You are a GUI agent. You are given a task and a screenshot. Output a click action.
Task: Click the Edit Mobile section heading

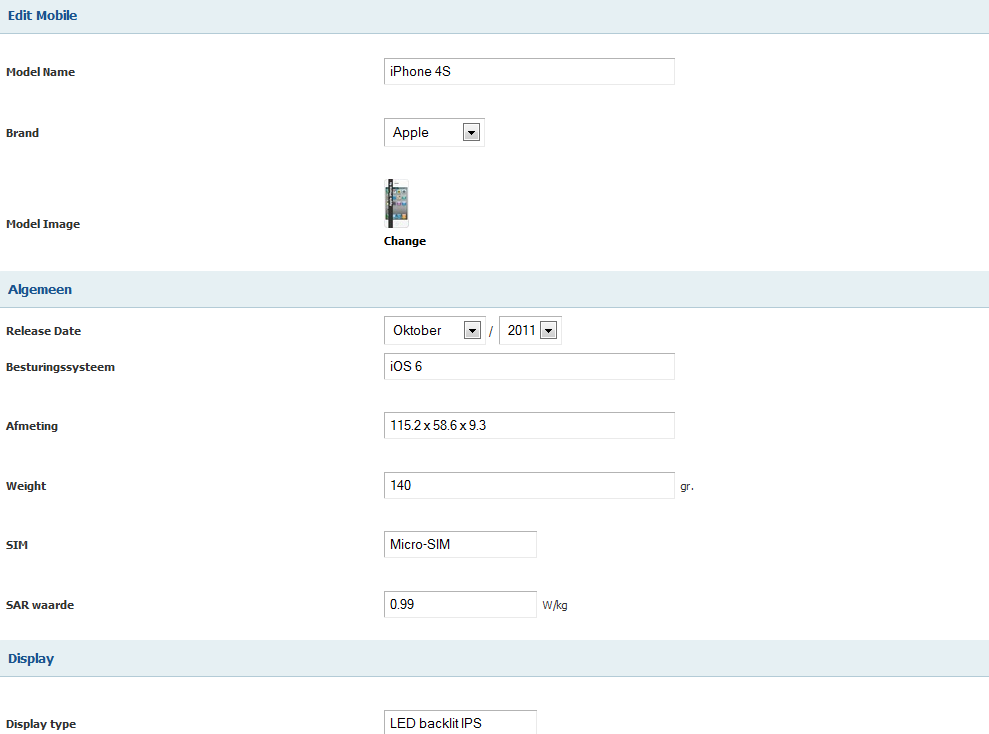tap(42, 16)
